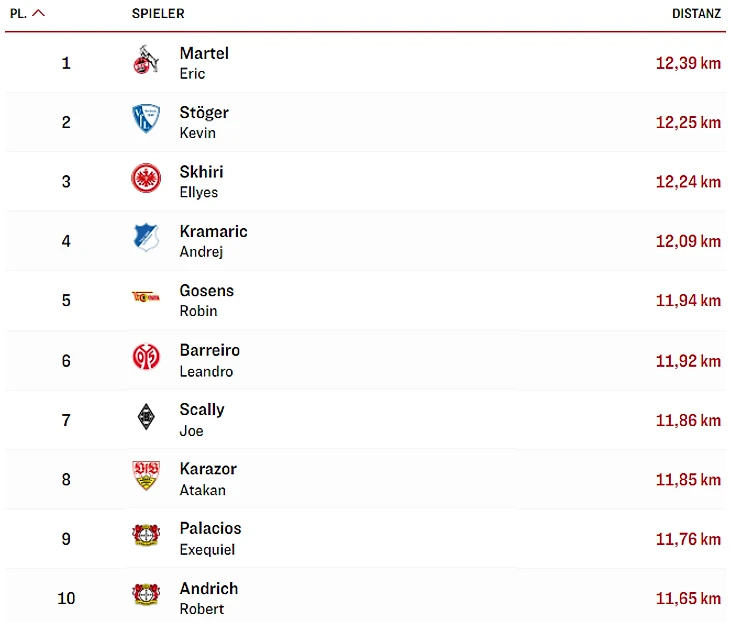This screenshot has height=623, width=730.
Task: Click the Leverkusen logo next to Andrich
Action: (146, 596)
